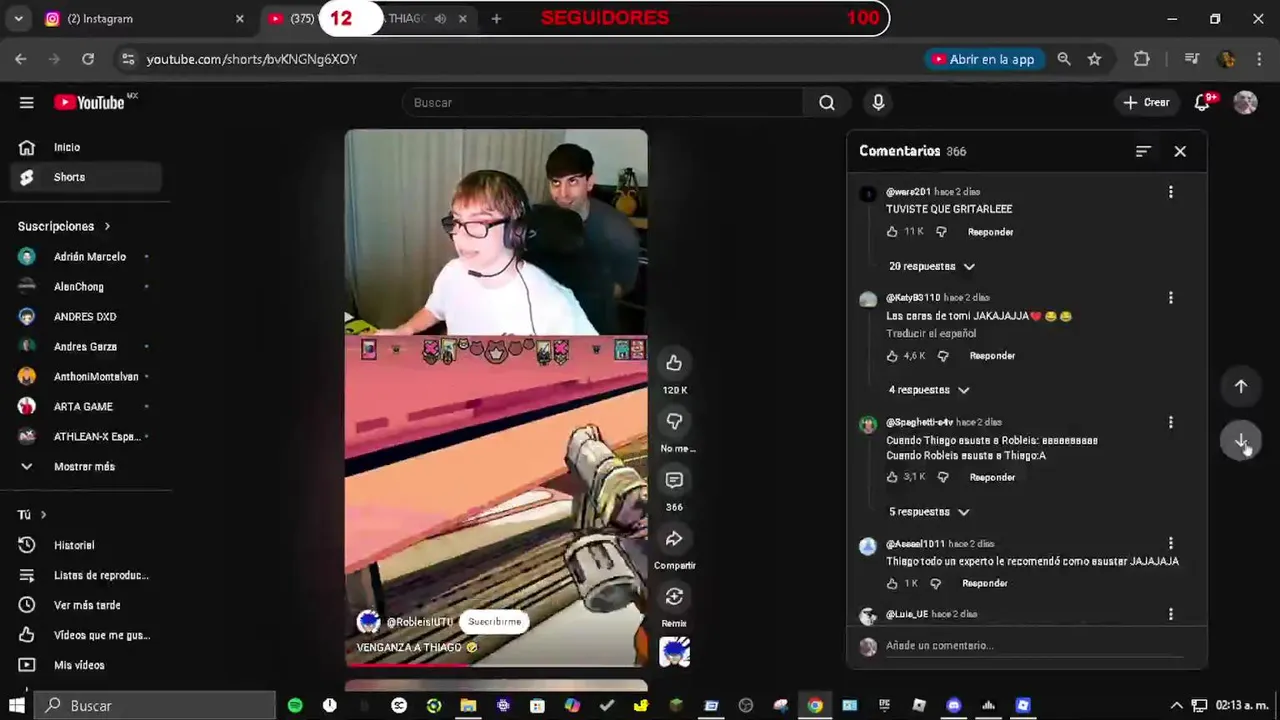Expand 5 respuestas replies

point(929,512)
